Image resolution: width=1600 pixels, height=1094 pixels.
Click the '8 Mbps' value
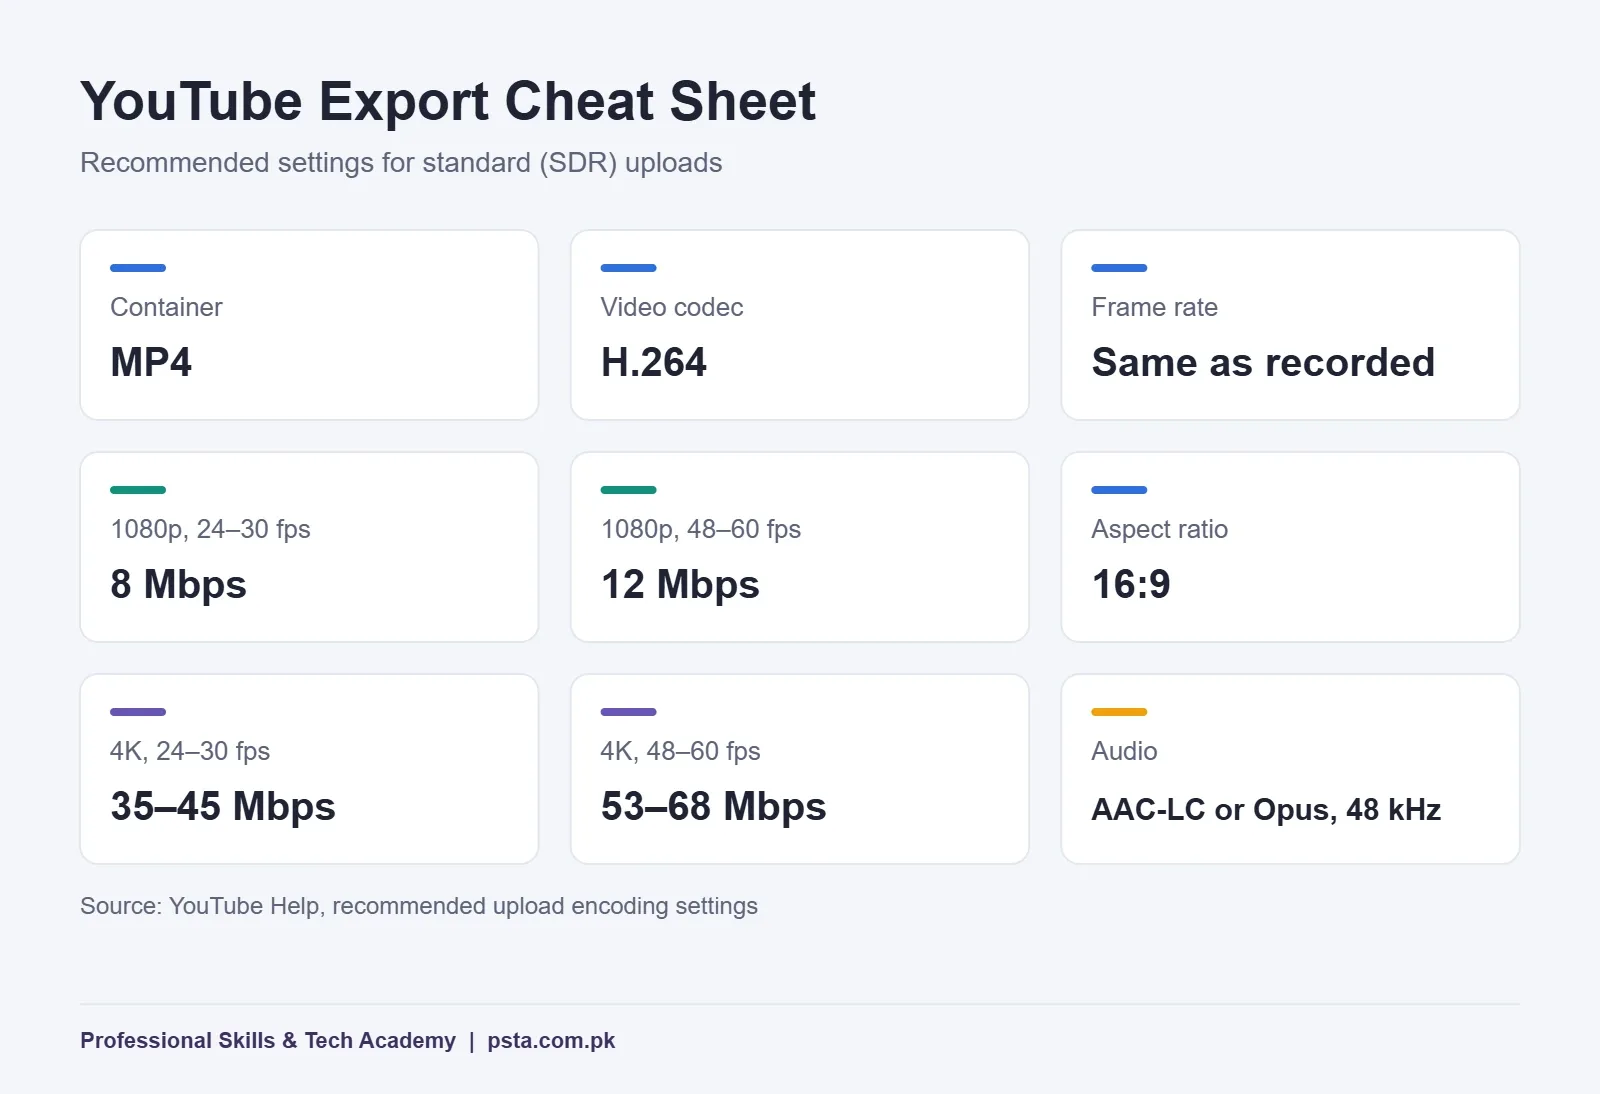(178, 585)
